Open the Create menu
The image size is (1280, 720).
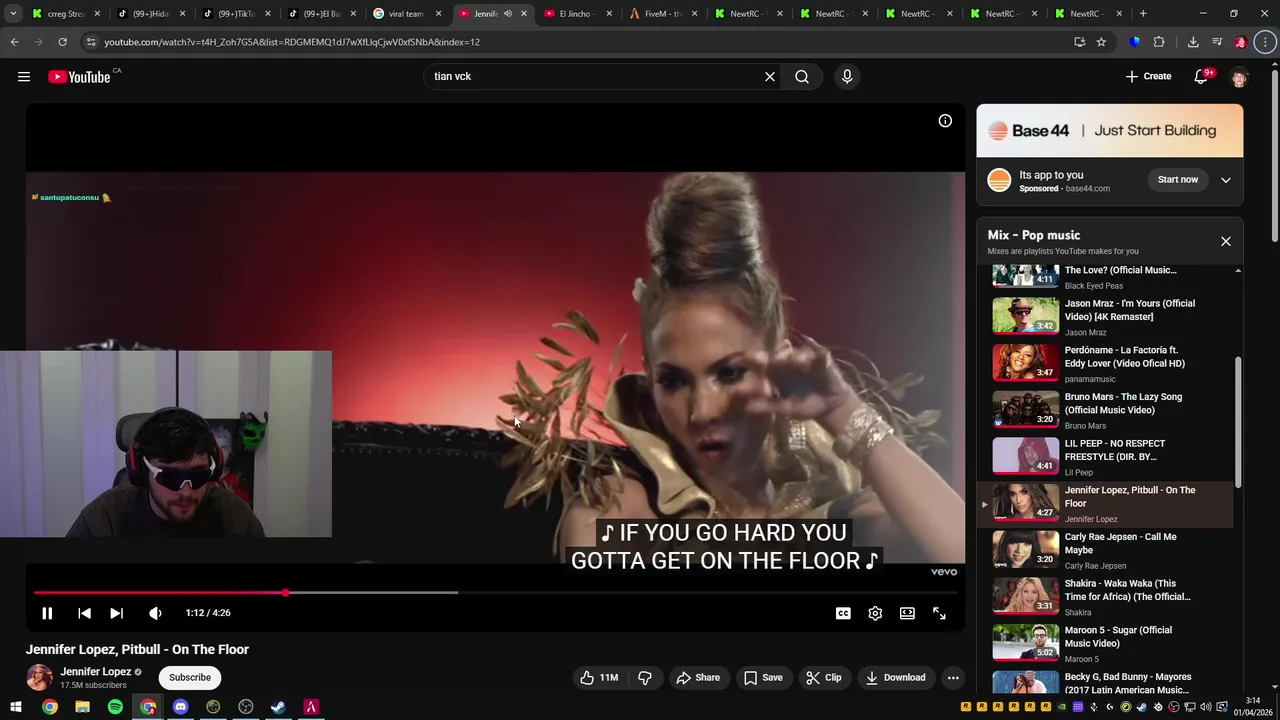pyautogui.click(x=1148, y=77)
